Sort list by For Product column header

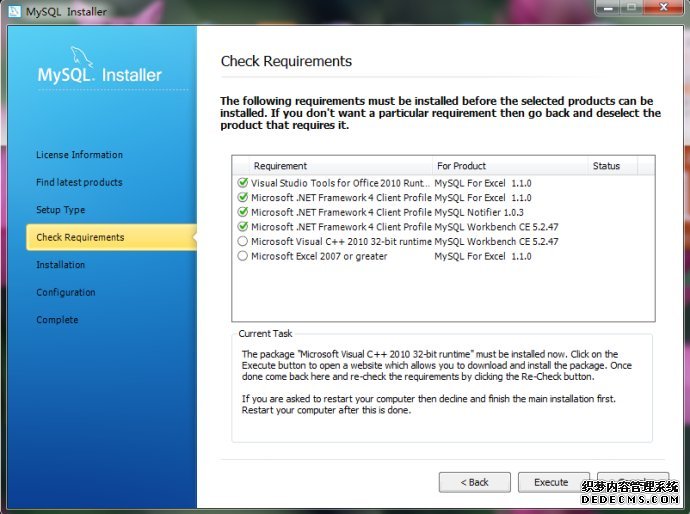pos(509,166)
